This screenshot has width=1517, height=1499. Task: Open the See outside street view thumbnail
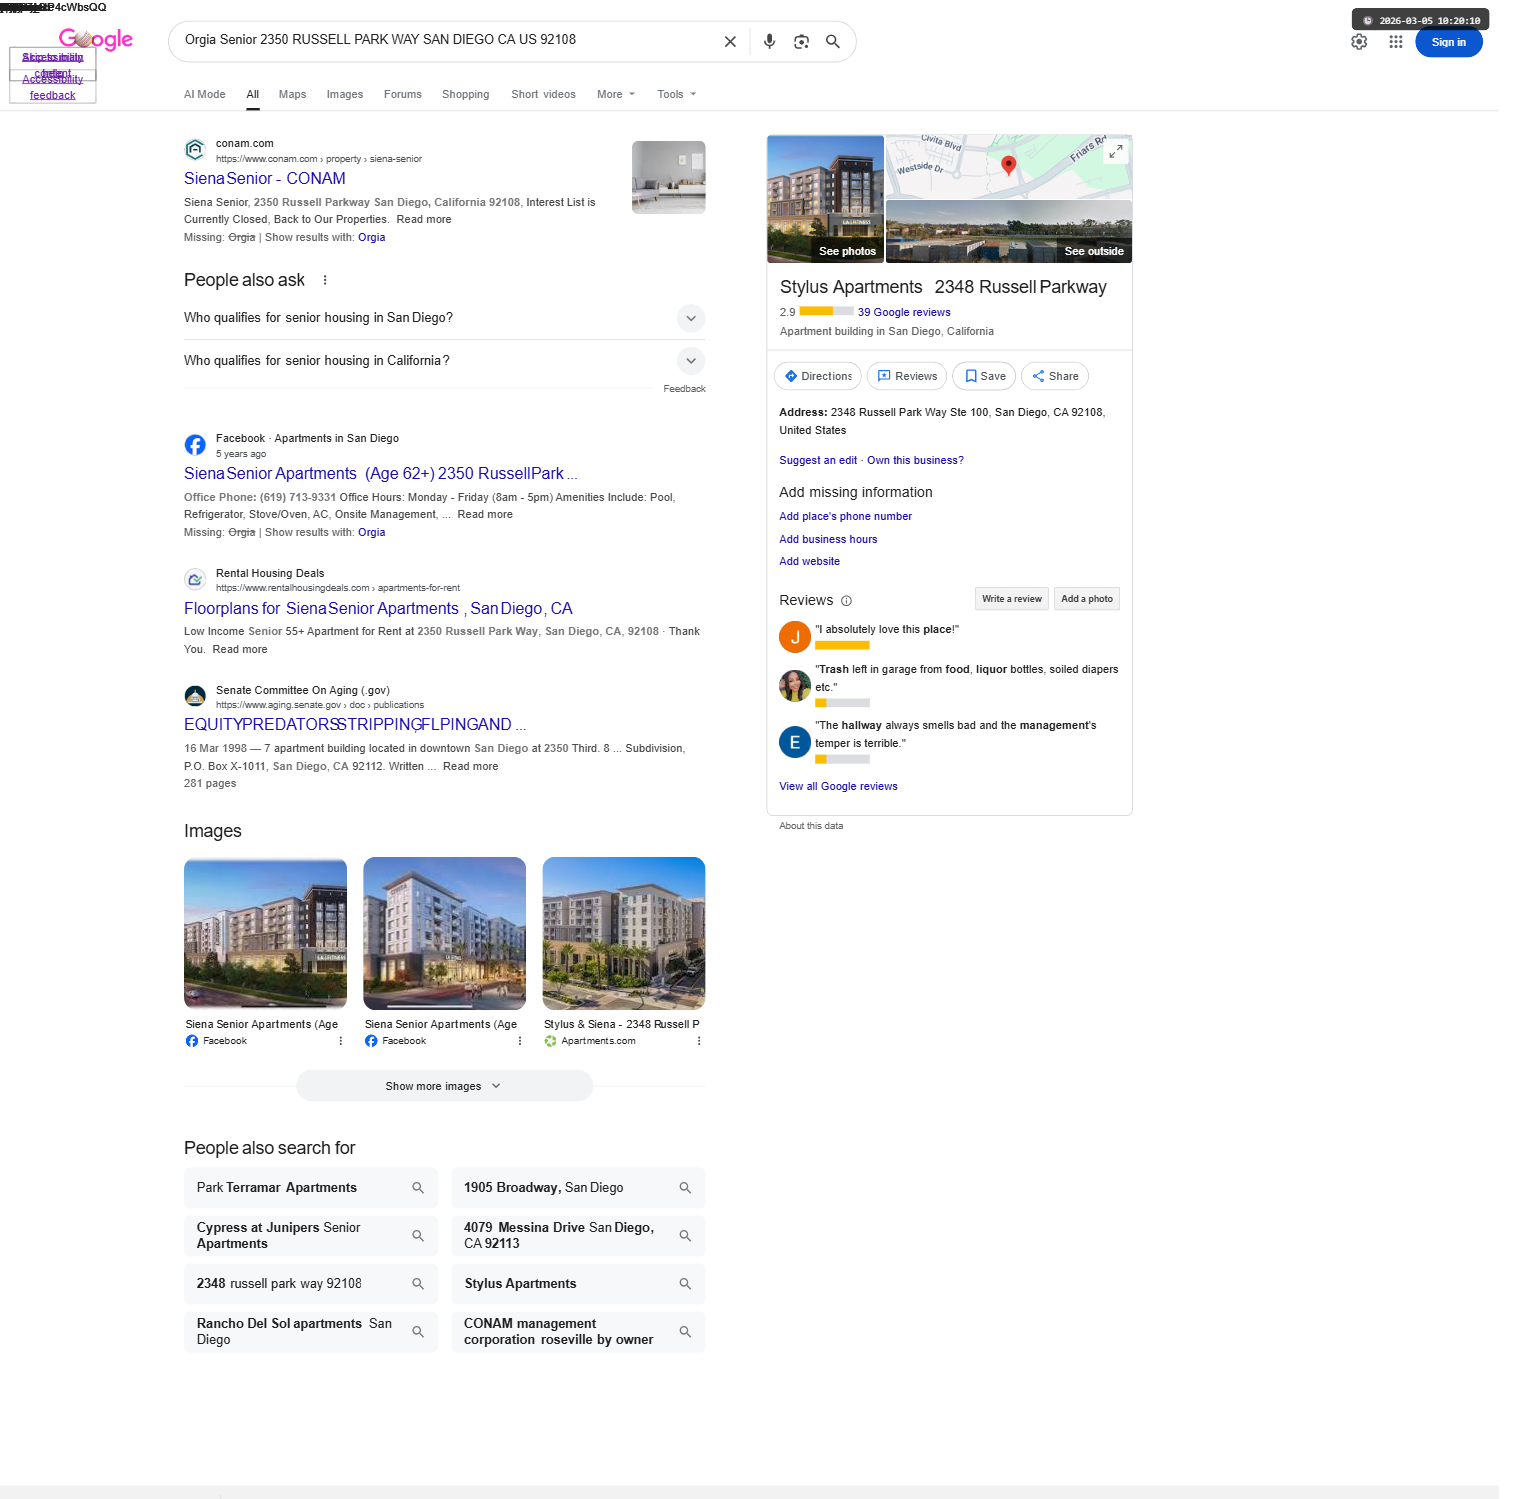(1009, 232)
